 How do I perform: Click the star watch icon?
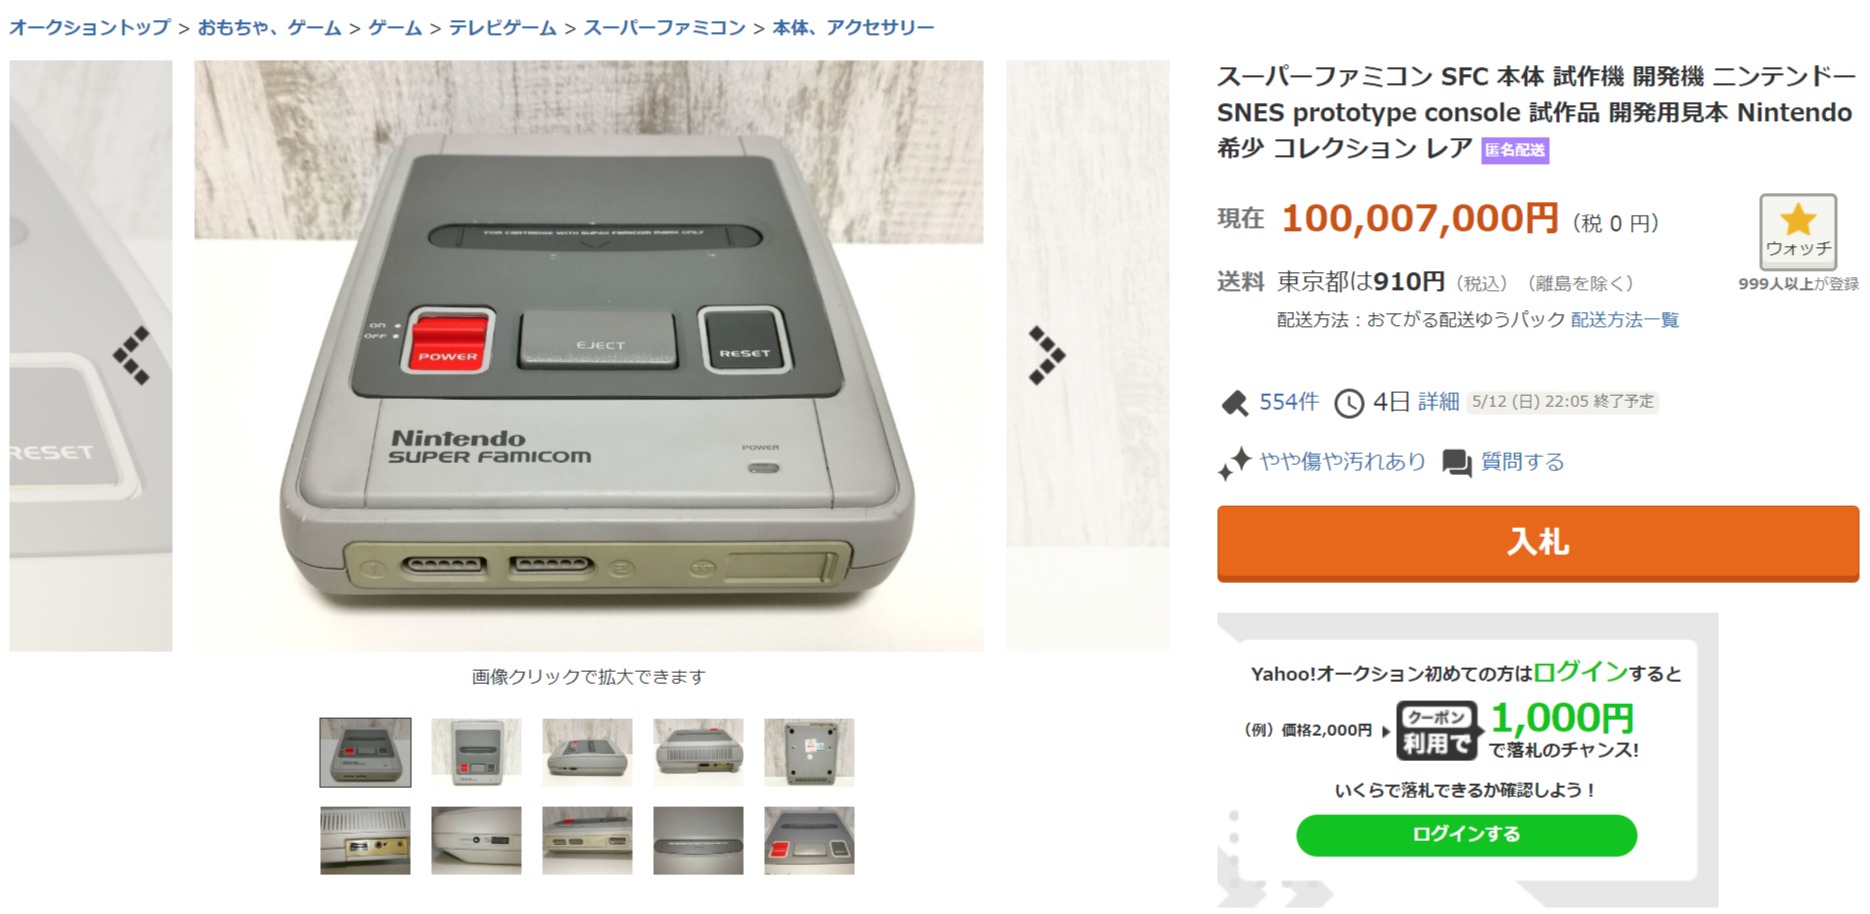1797,220
